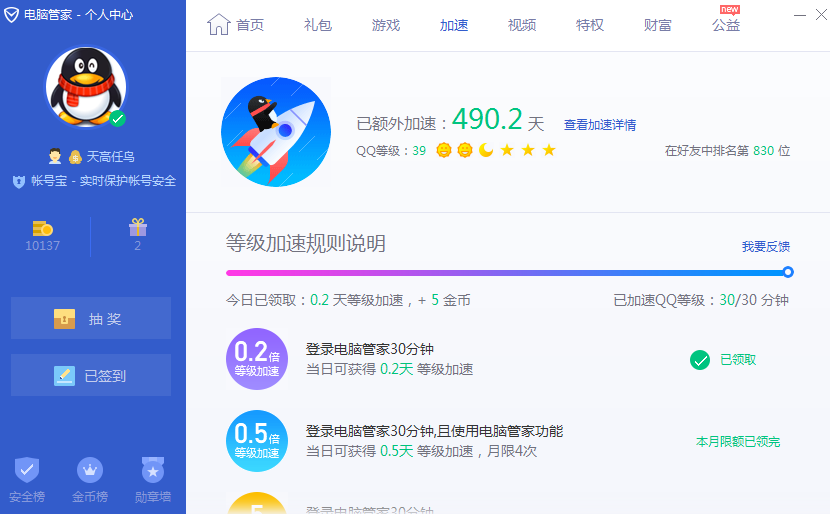Select the 公益 tab
Screen dimensions: 830x514
coord(726,25)
